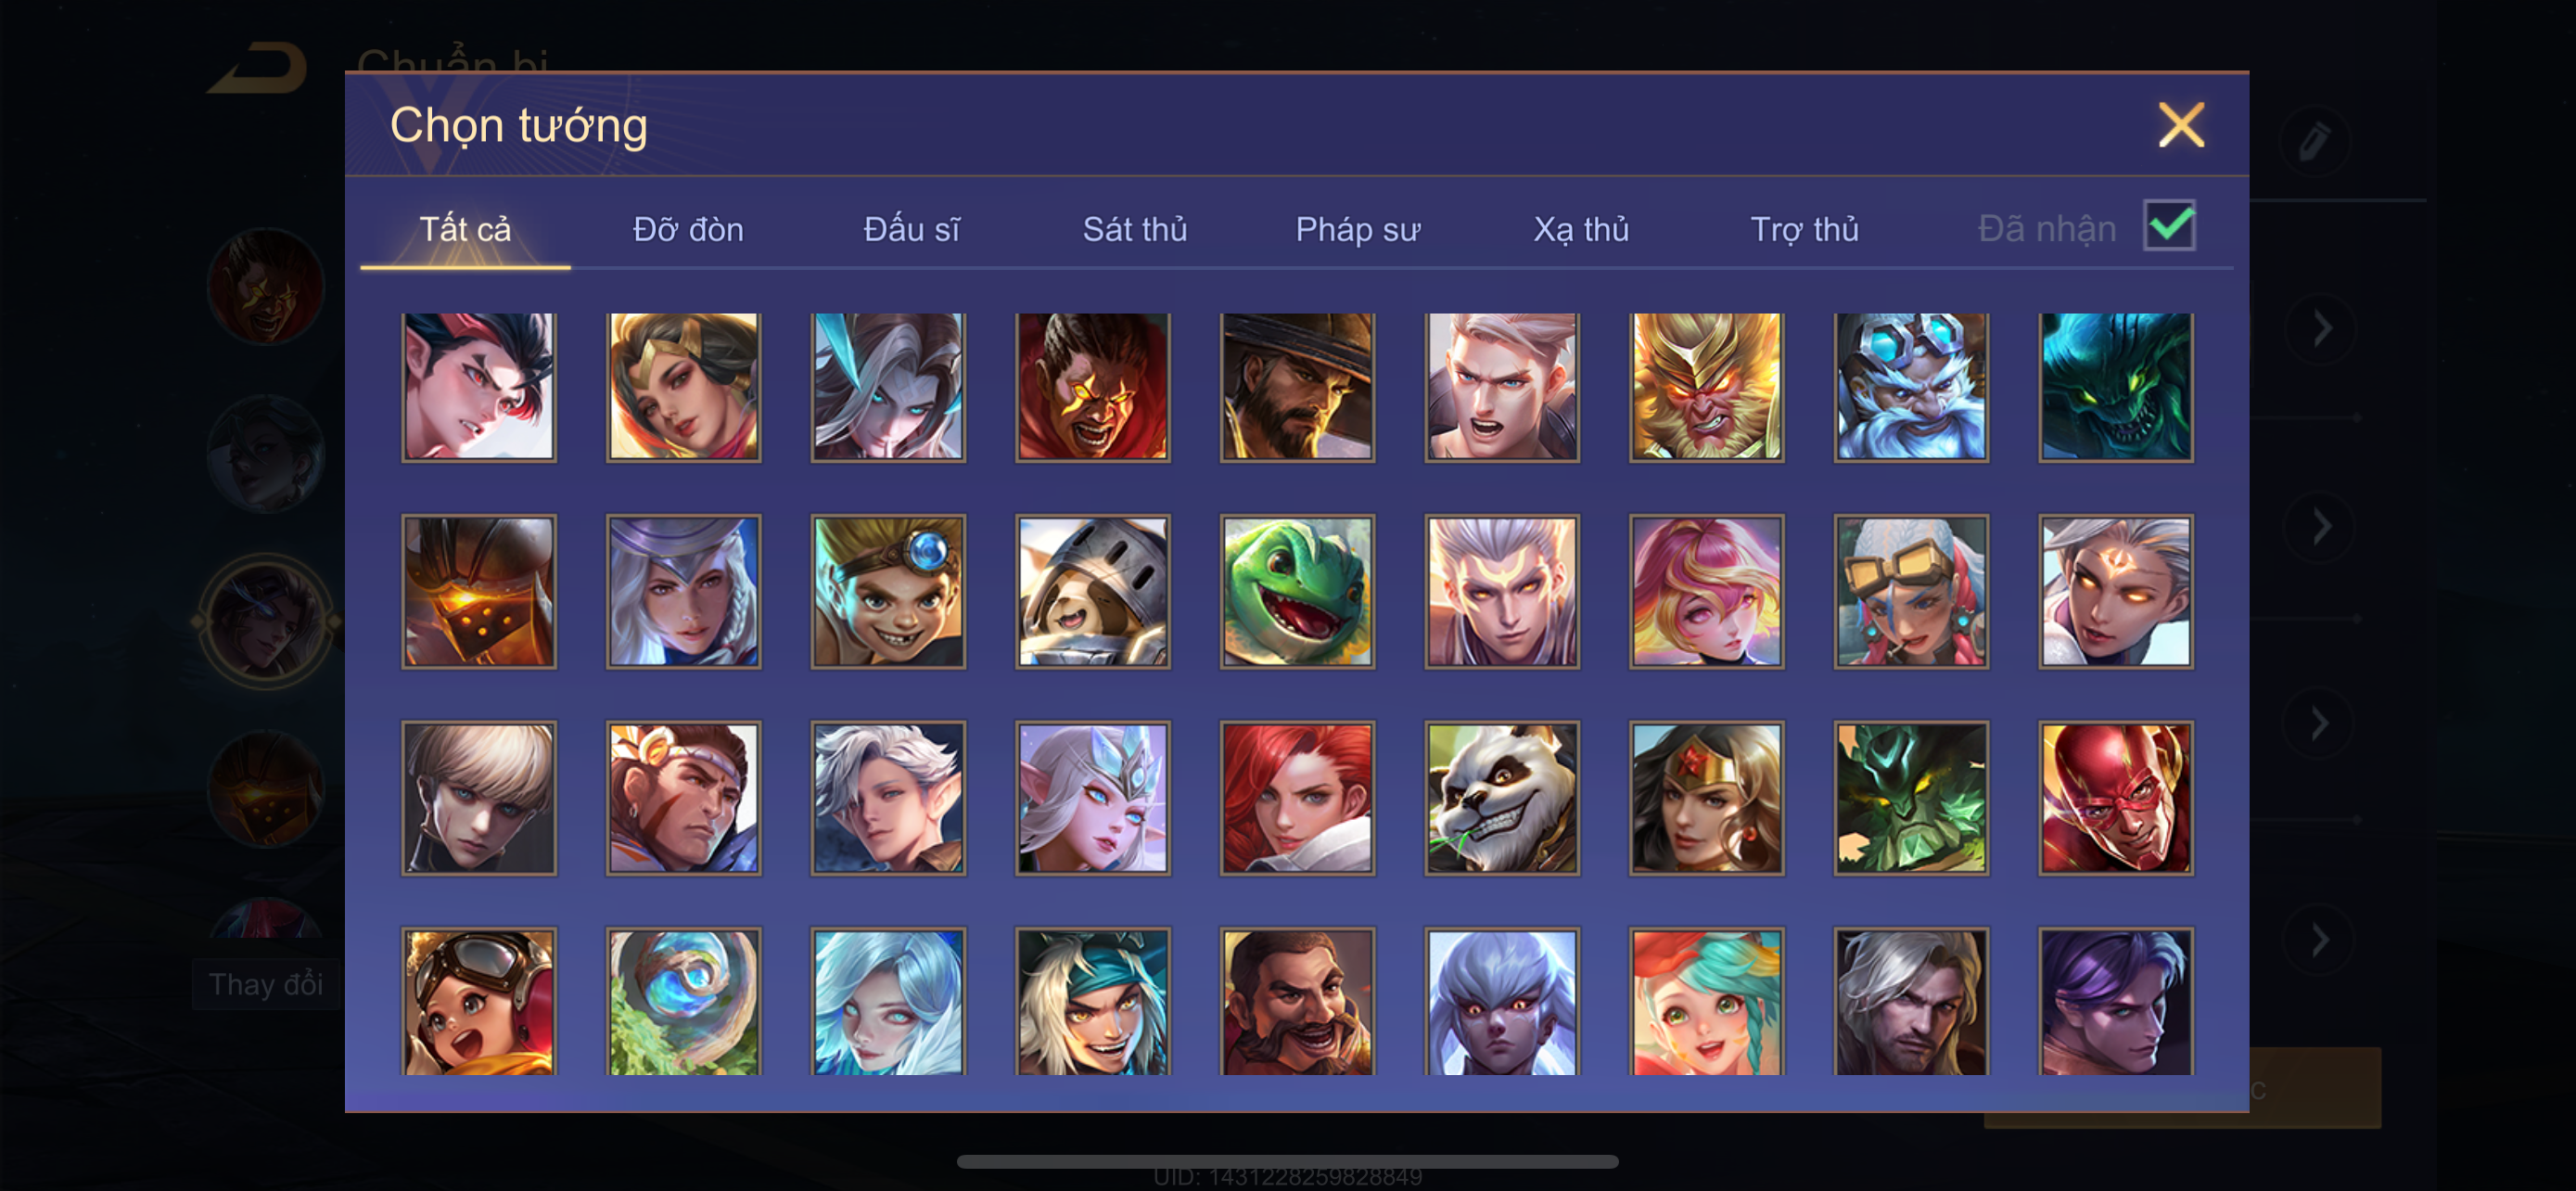Choose the blue-bearded dwarf with goggles
Viewport: 2576px width, 1191px height.
(x=1911, y=386)
